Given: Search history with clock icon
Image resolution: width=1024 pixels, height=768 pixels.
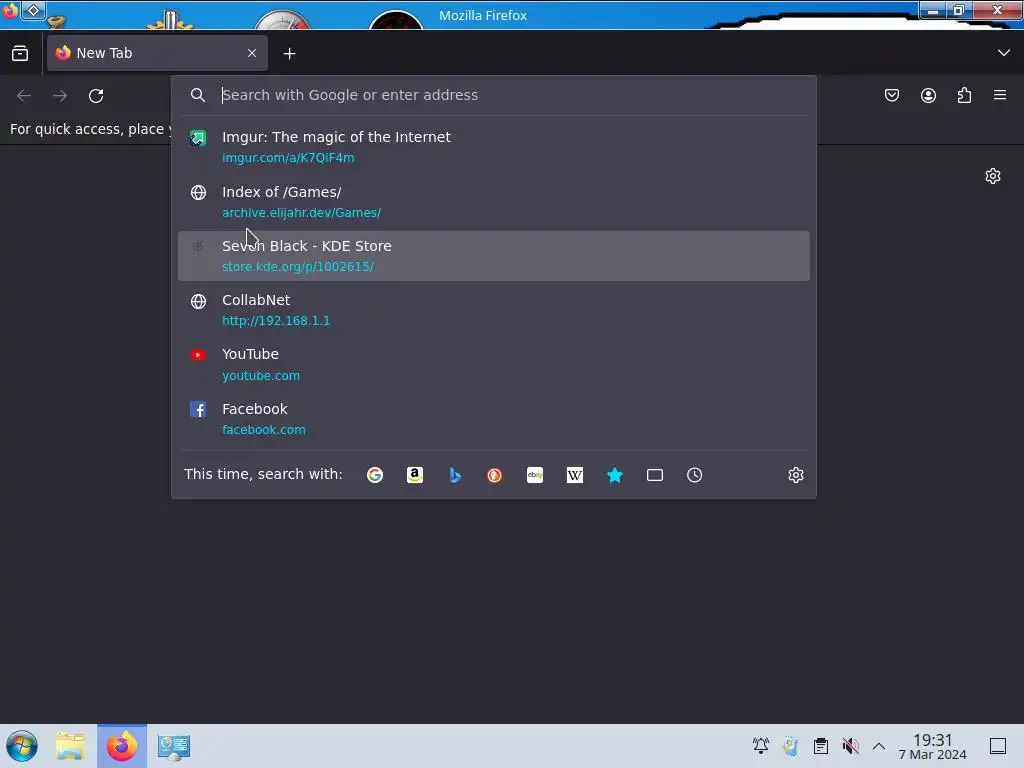Looking at the screenshot, I should coord(694,475).
